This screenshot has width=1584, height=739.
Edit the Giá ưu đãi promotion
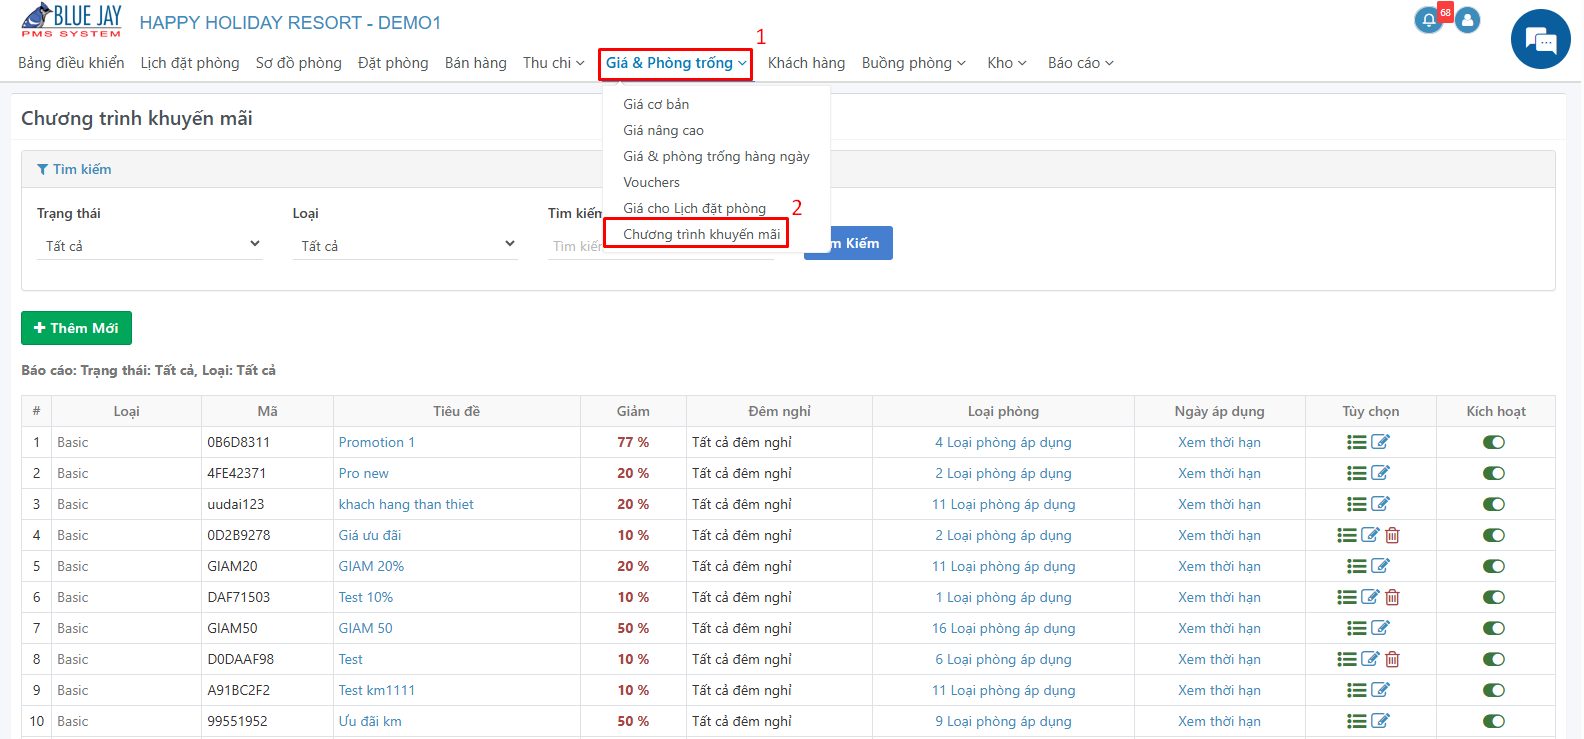pos(1370,535)
